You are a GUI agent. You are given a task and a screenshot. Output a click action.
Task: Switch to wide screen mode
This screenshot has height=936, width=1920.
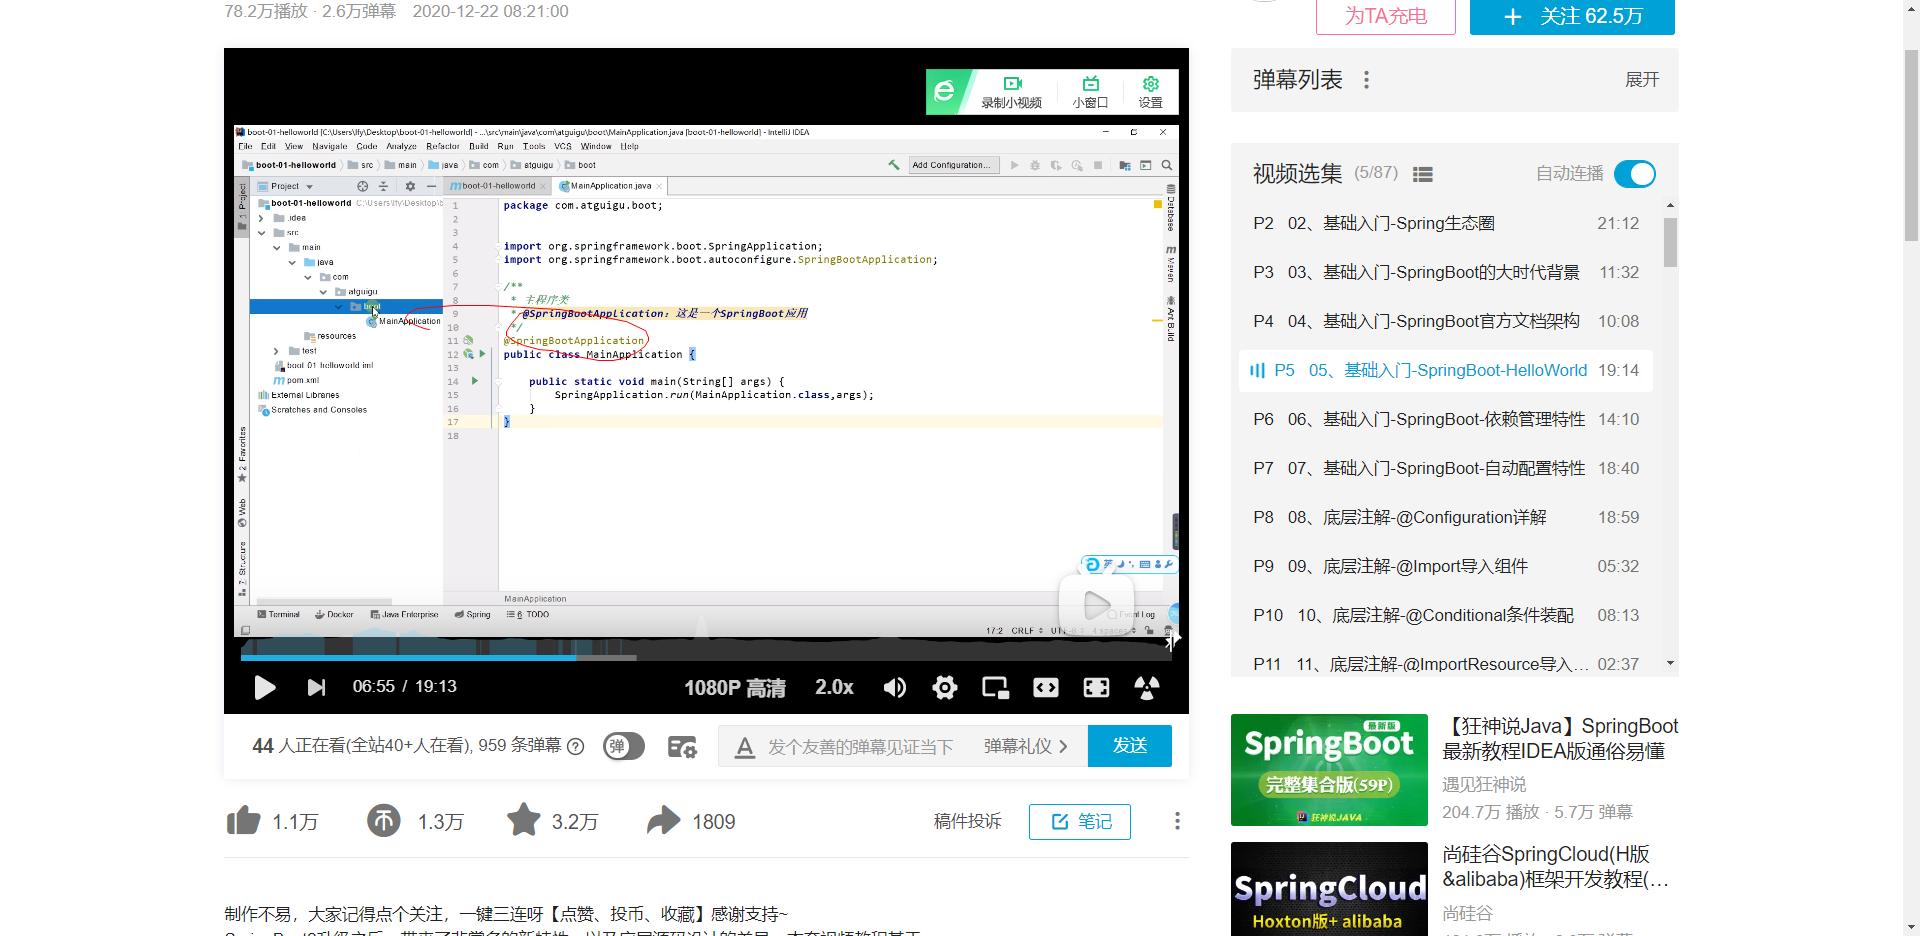(x=1046, y=687)
